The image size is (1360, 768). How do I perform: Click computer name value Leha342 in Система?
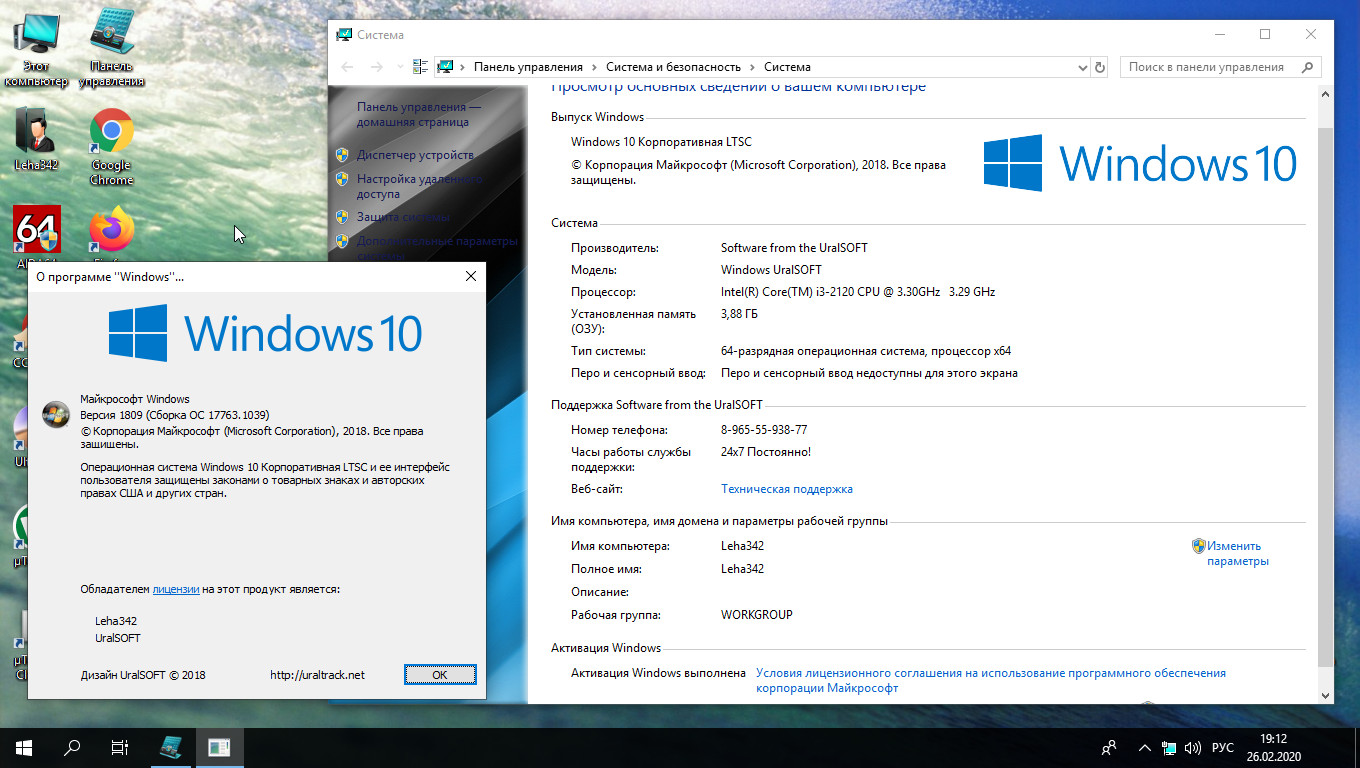pos(742,546)
